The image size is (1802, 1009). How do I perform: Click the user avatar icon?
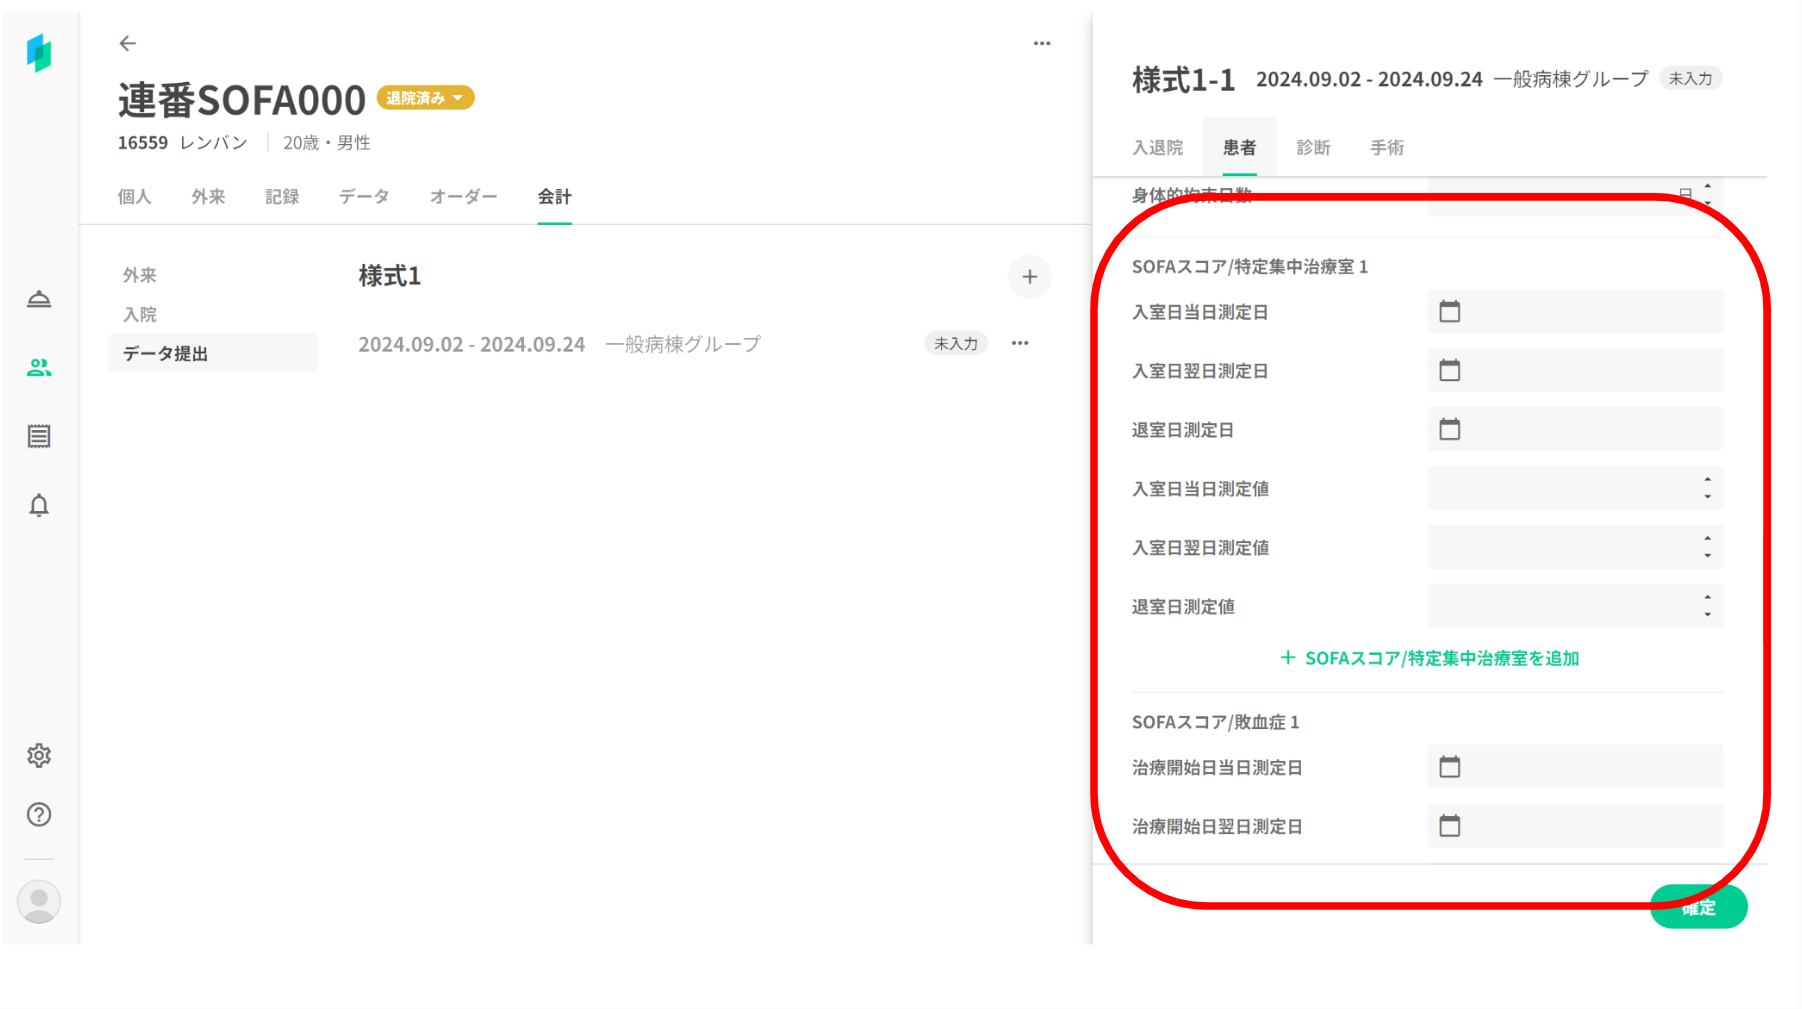click(x=39, y=902)
